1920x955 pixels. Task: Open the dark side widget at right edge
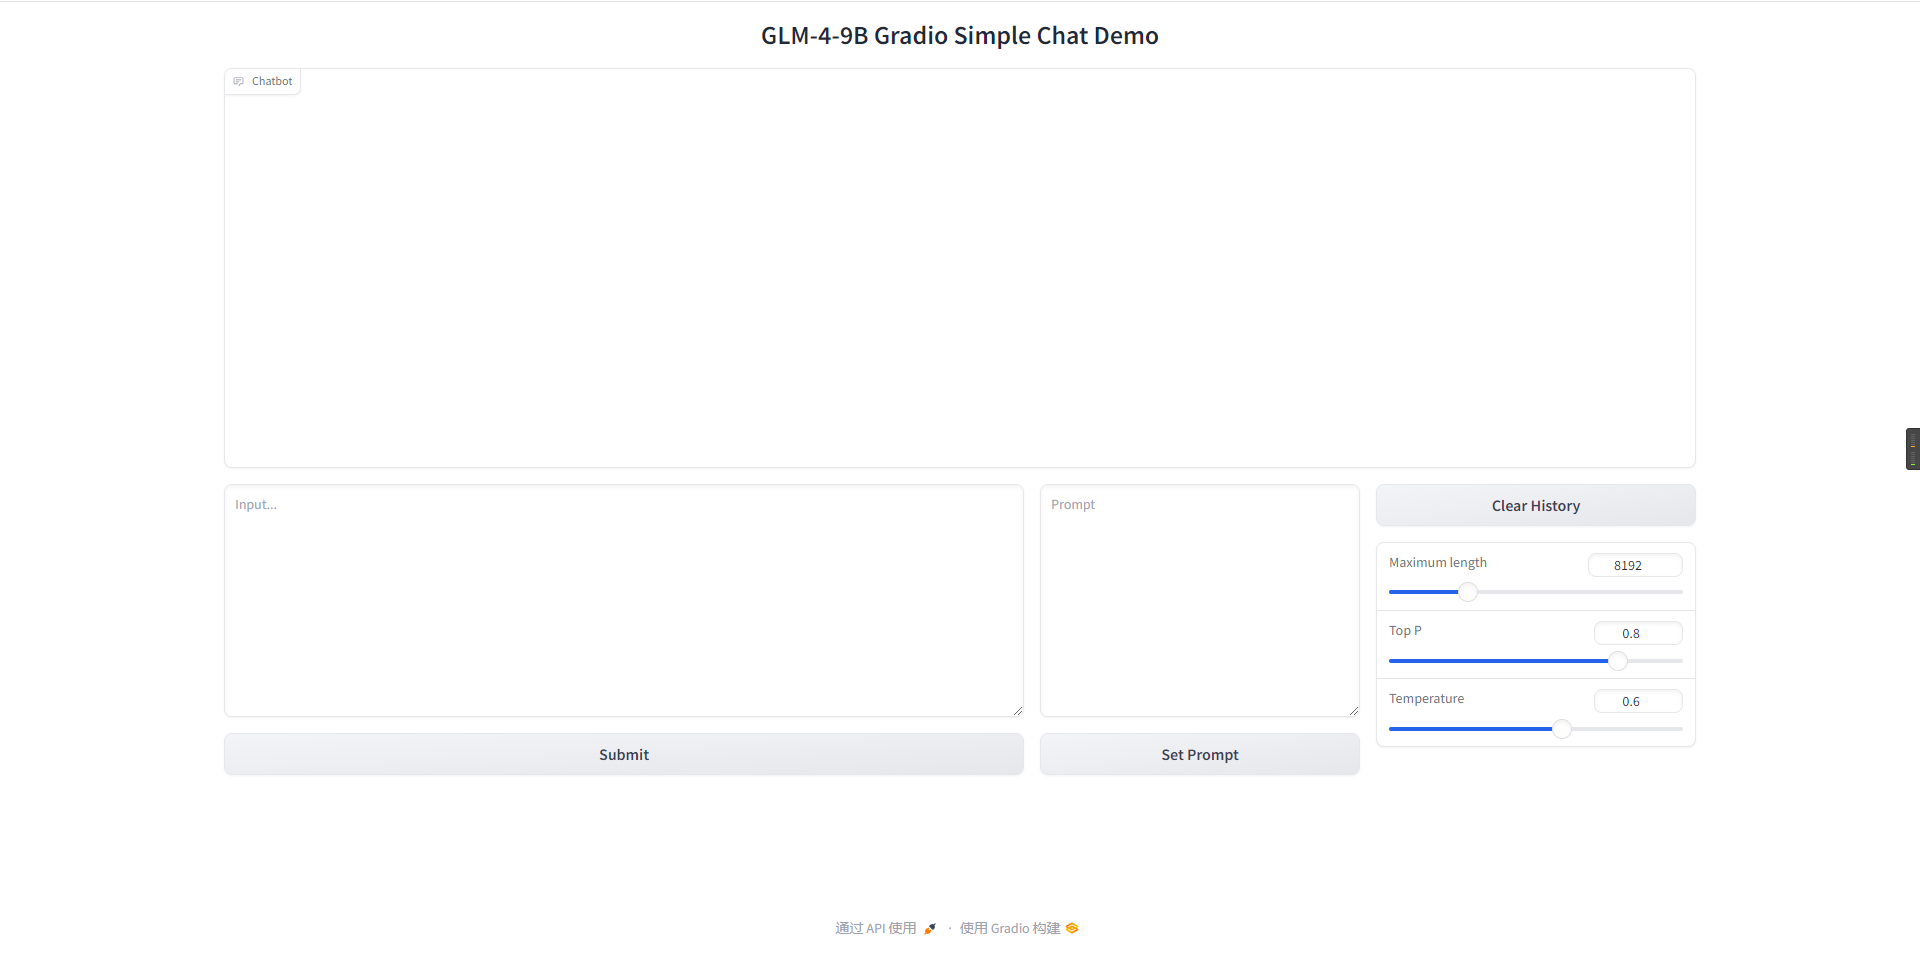(1912, 449)
